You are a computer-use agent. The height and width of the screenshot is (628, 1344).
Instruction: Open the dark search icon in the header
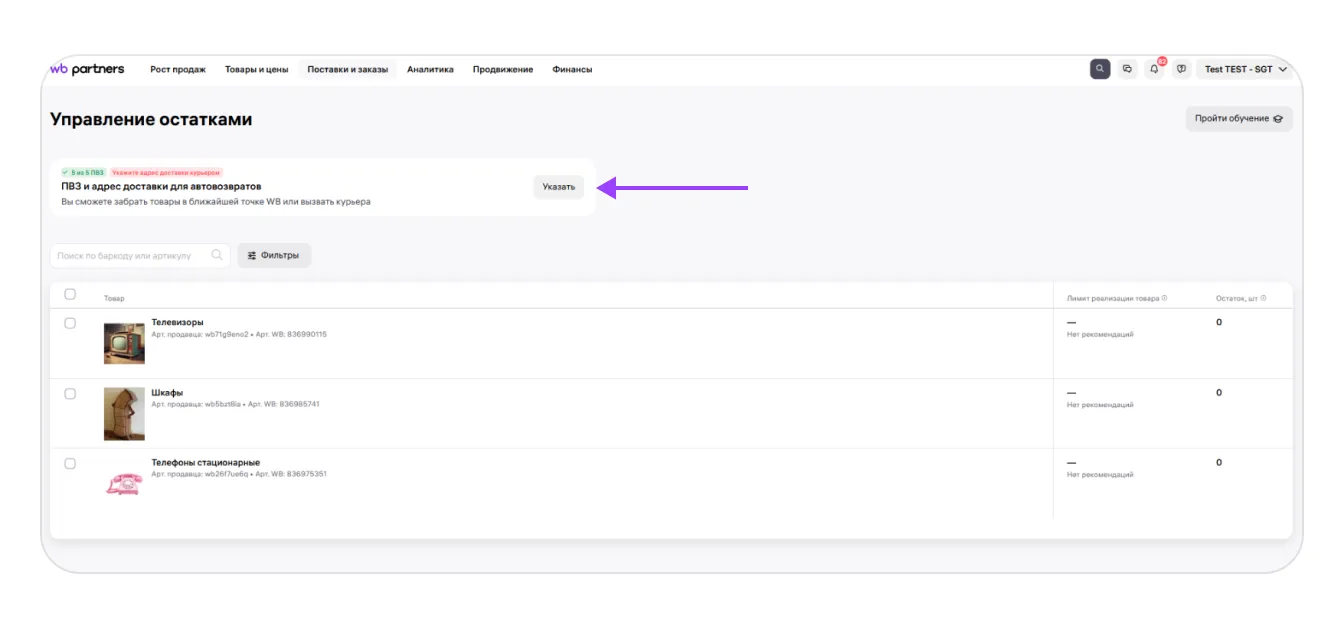click(x=1100, y=69)
